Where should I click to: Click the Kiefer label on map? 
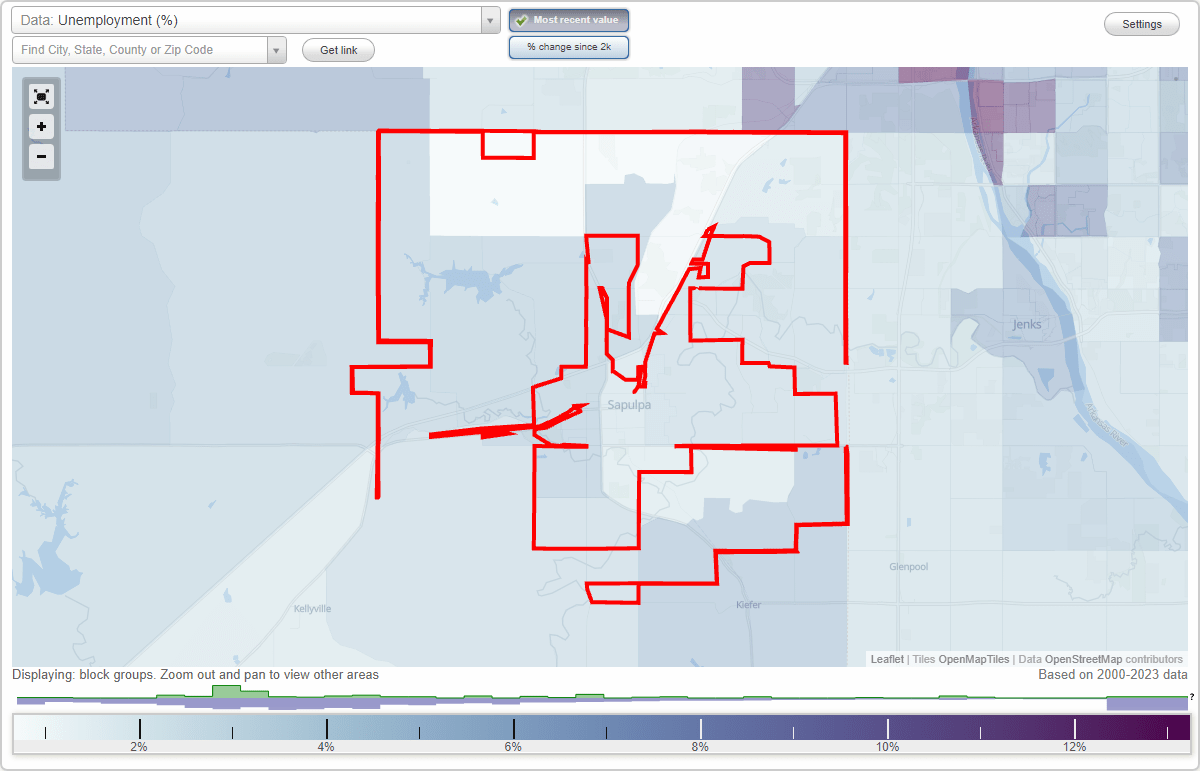click(x=748, y=605)
